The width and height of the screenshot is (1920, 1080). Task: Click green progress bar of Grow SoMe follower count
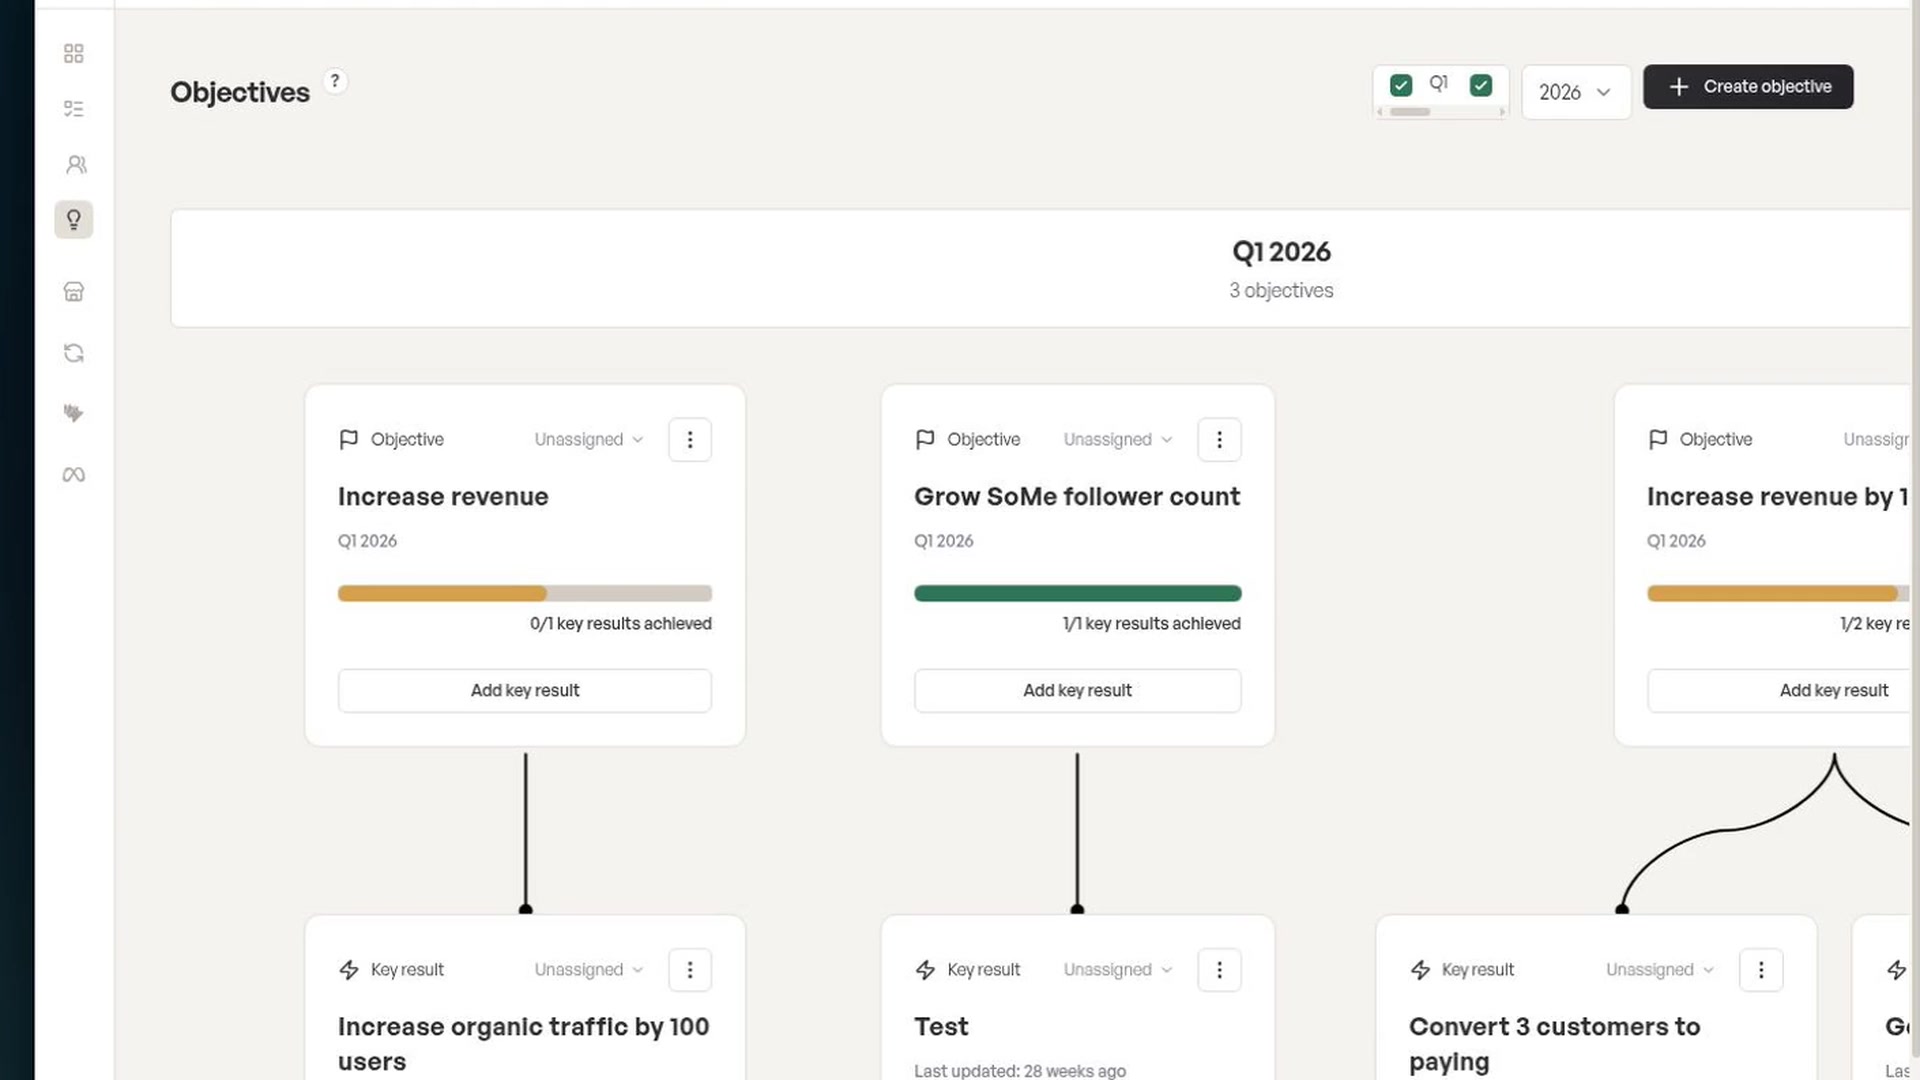pos(1077,593)
